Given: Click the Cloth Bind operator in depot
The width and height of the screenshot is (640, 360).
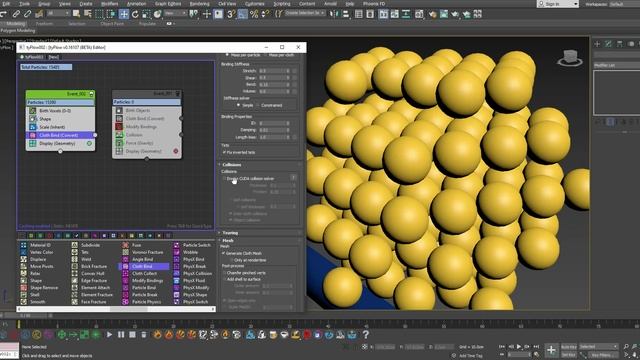Looking at the screenshot, I should click(144, 267).
